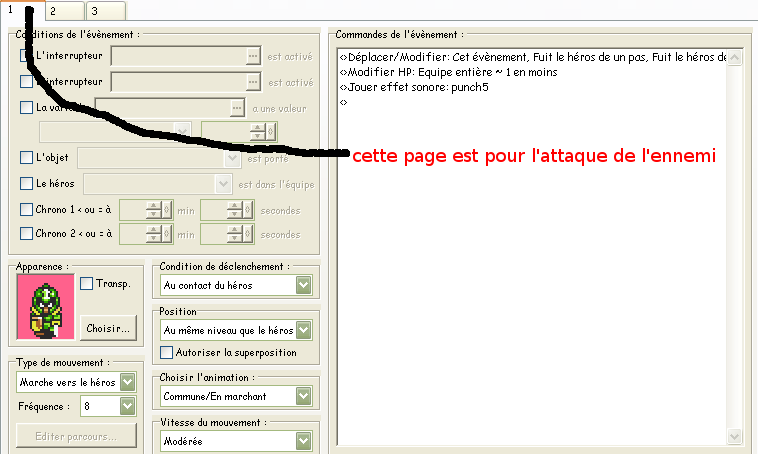Click the command list scroll down arrow
Viewport: 758px width, 454px height.
[734, 436]
